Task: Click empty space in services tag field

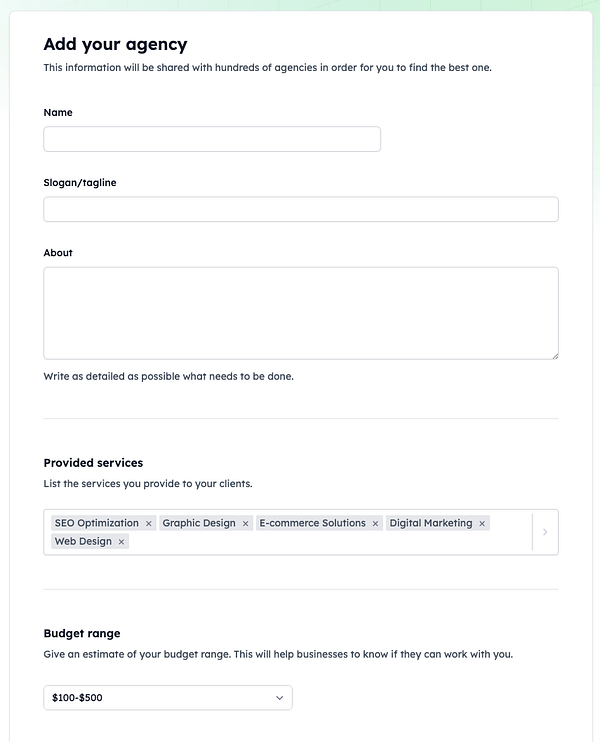Action: pos(330,542)
